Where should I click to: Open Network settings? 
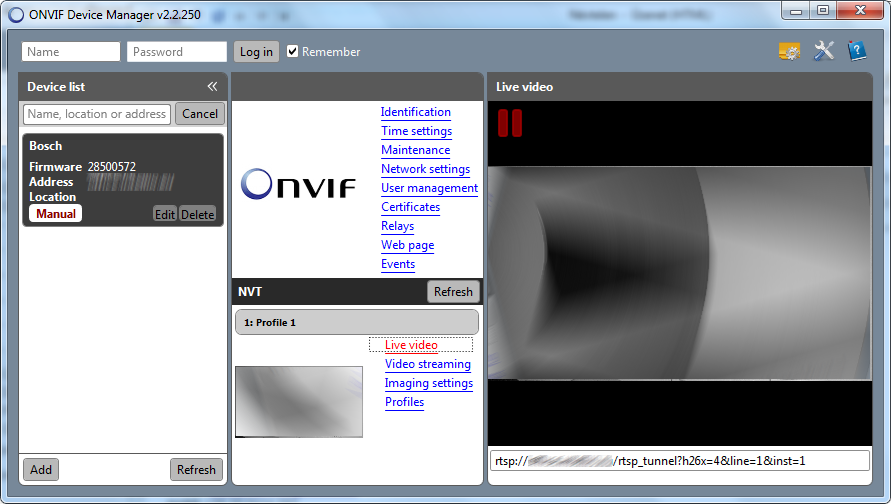point(426,169)
